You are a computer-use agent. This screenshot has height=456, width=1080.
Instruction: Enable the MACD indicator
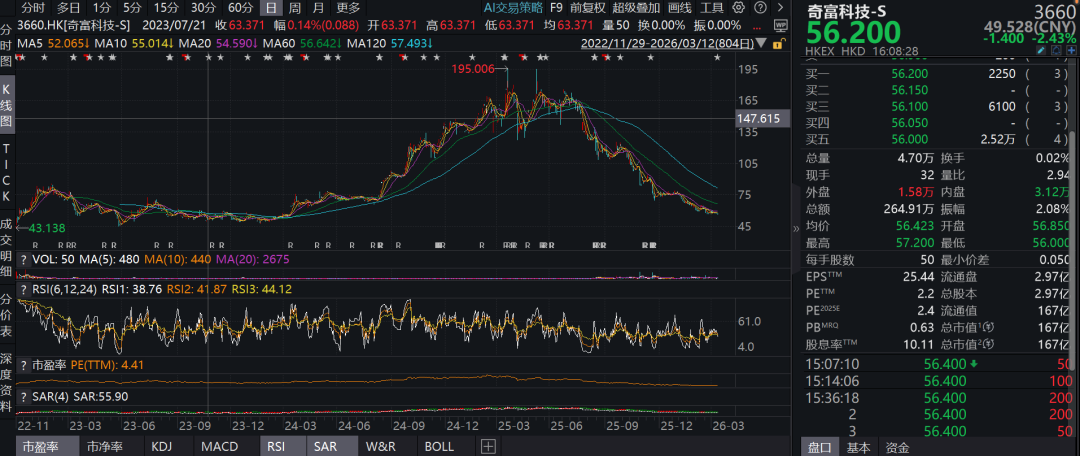(219, 446)
